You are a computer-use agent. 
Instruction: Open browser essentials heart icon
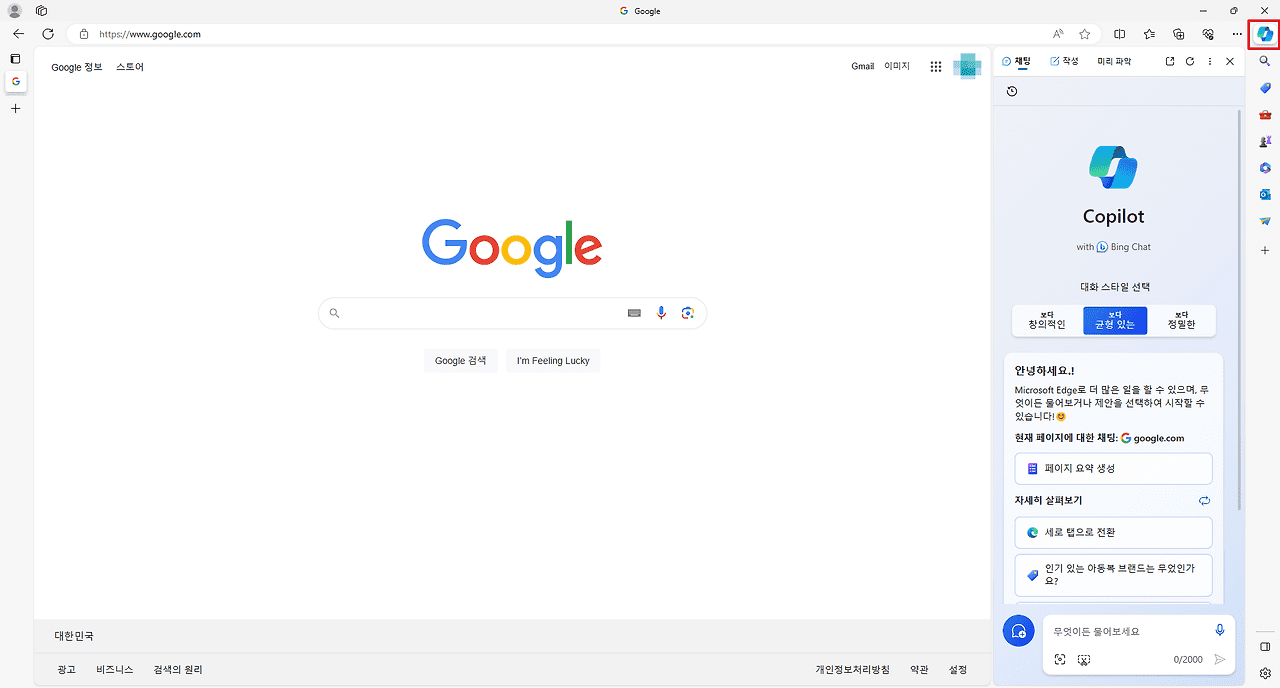[x=1208, y=34]
